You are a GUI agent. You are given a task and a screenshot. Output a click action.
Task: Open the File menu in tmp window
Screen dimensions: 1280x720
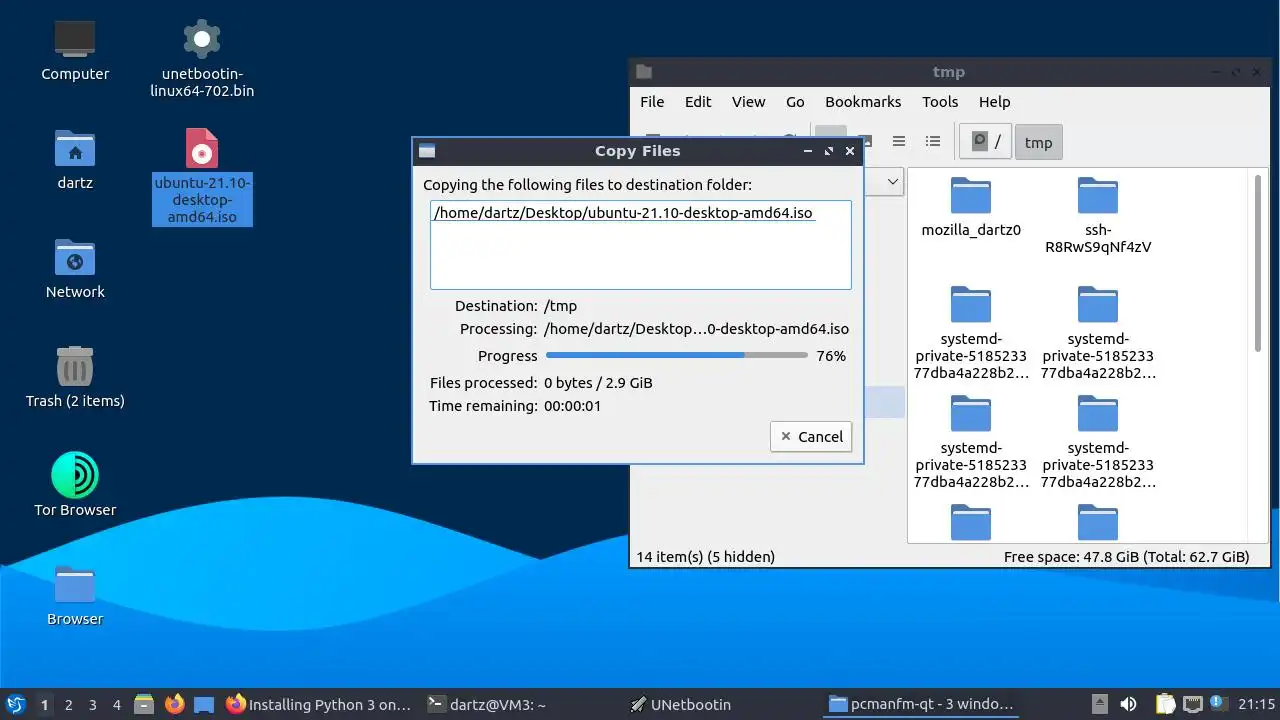[652, 102]
